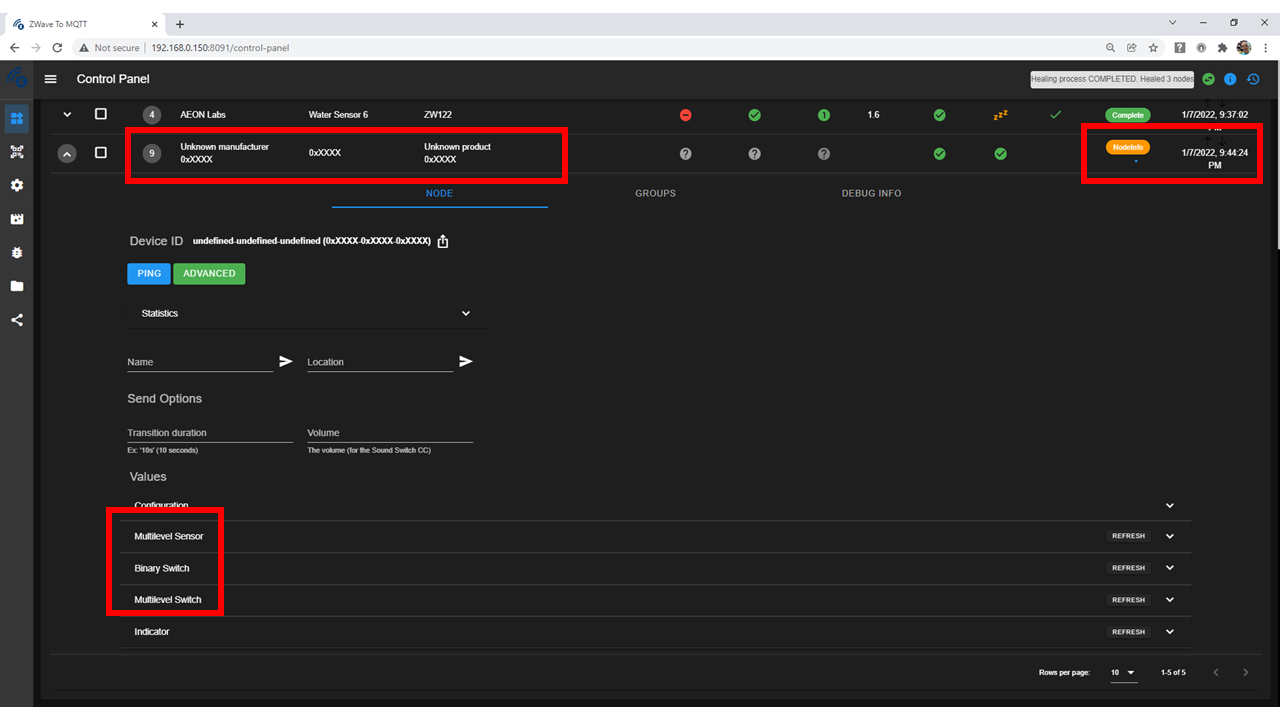
Task: Click the Name input field
Action: pyautogui.click(x=200, y=362)
